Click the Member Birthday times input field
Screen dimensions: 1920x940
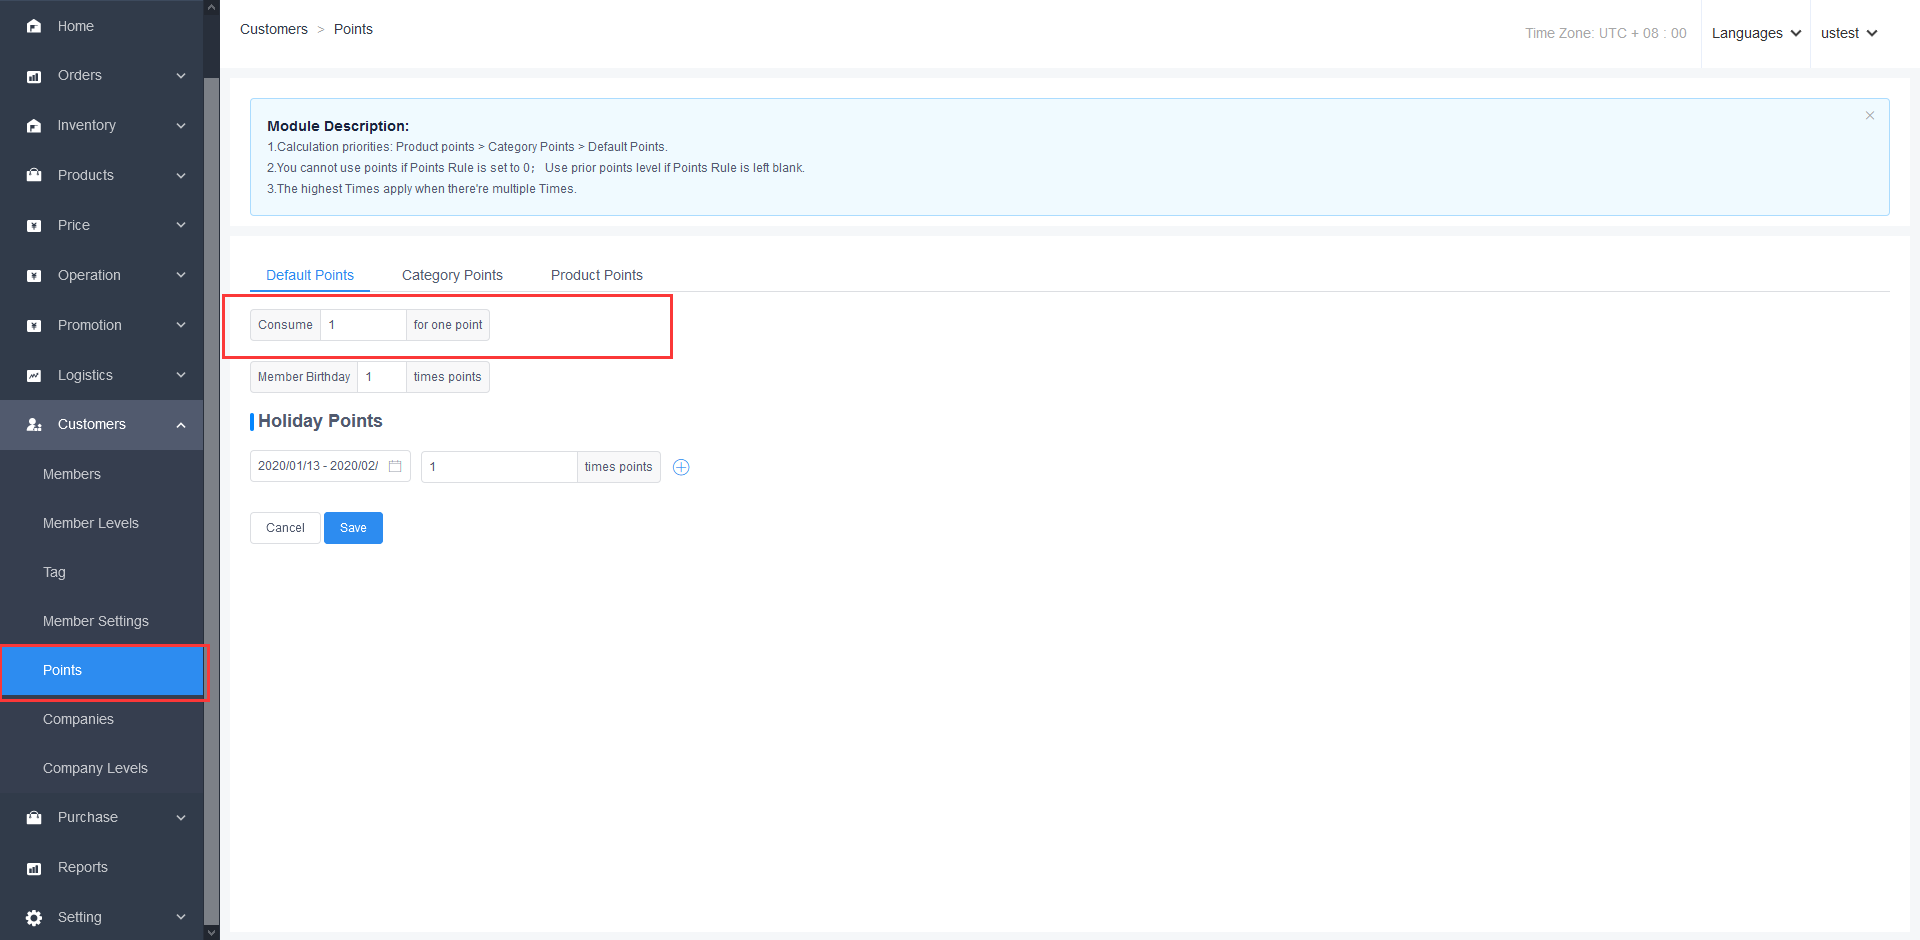[381, 377]
